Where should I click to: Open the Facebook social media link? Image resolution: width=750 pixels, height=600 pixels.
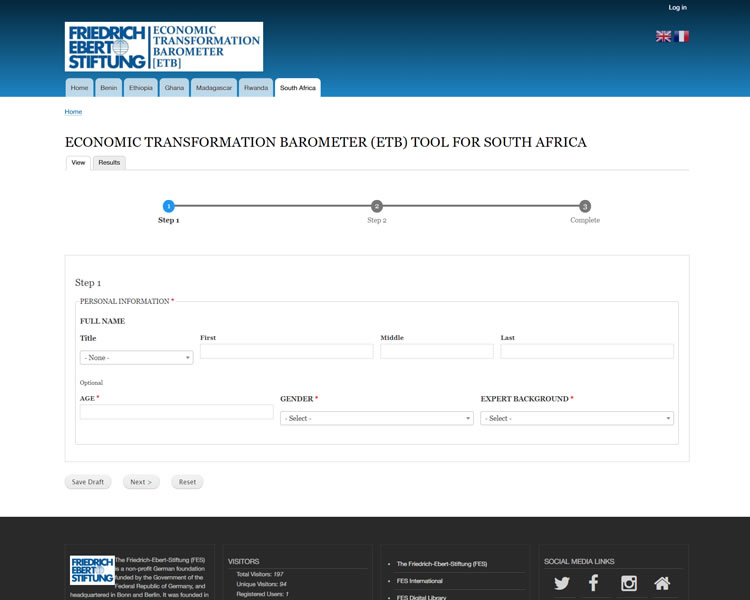click(594, 583)
